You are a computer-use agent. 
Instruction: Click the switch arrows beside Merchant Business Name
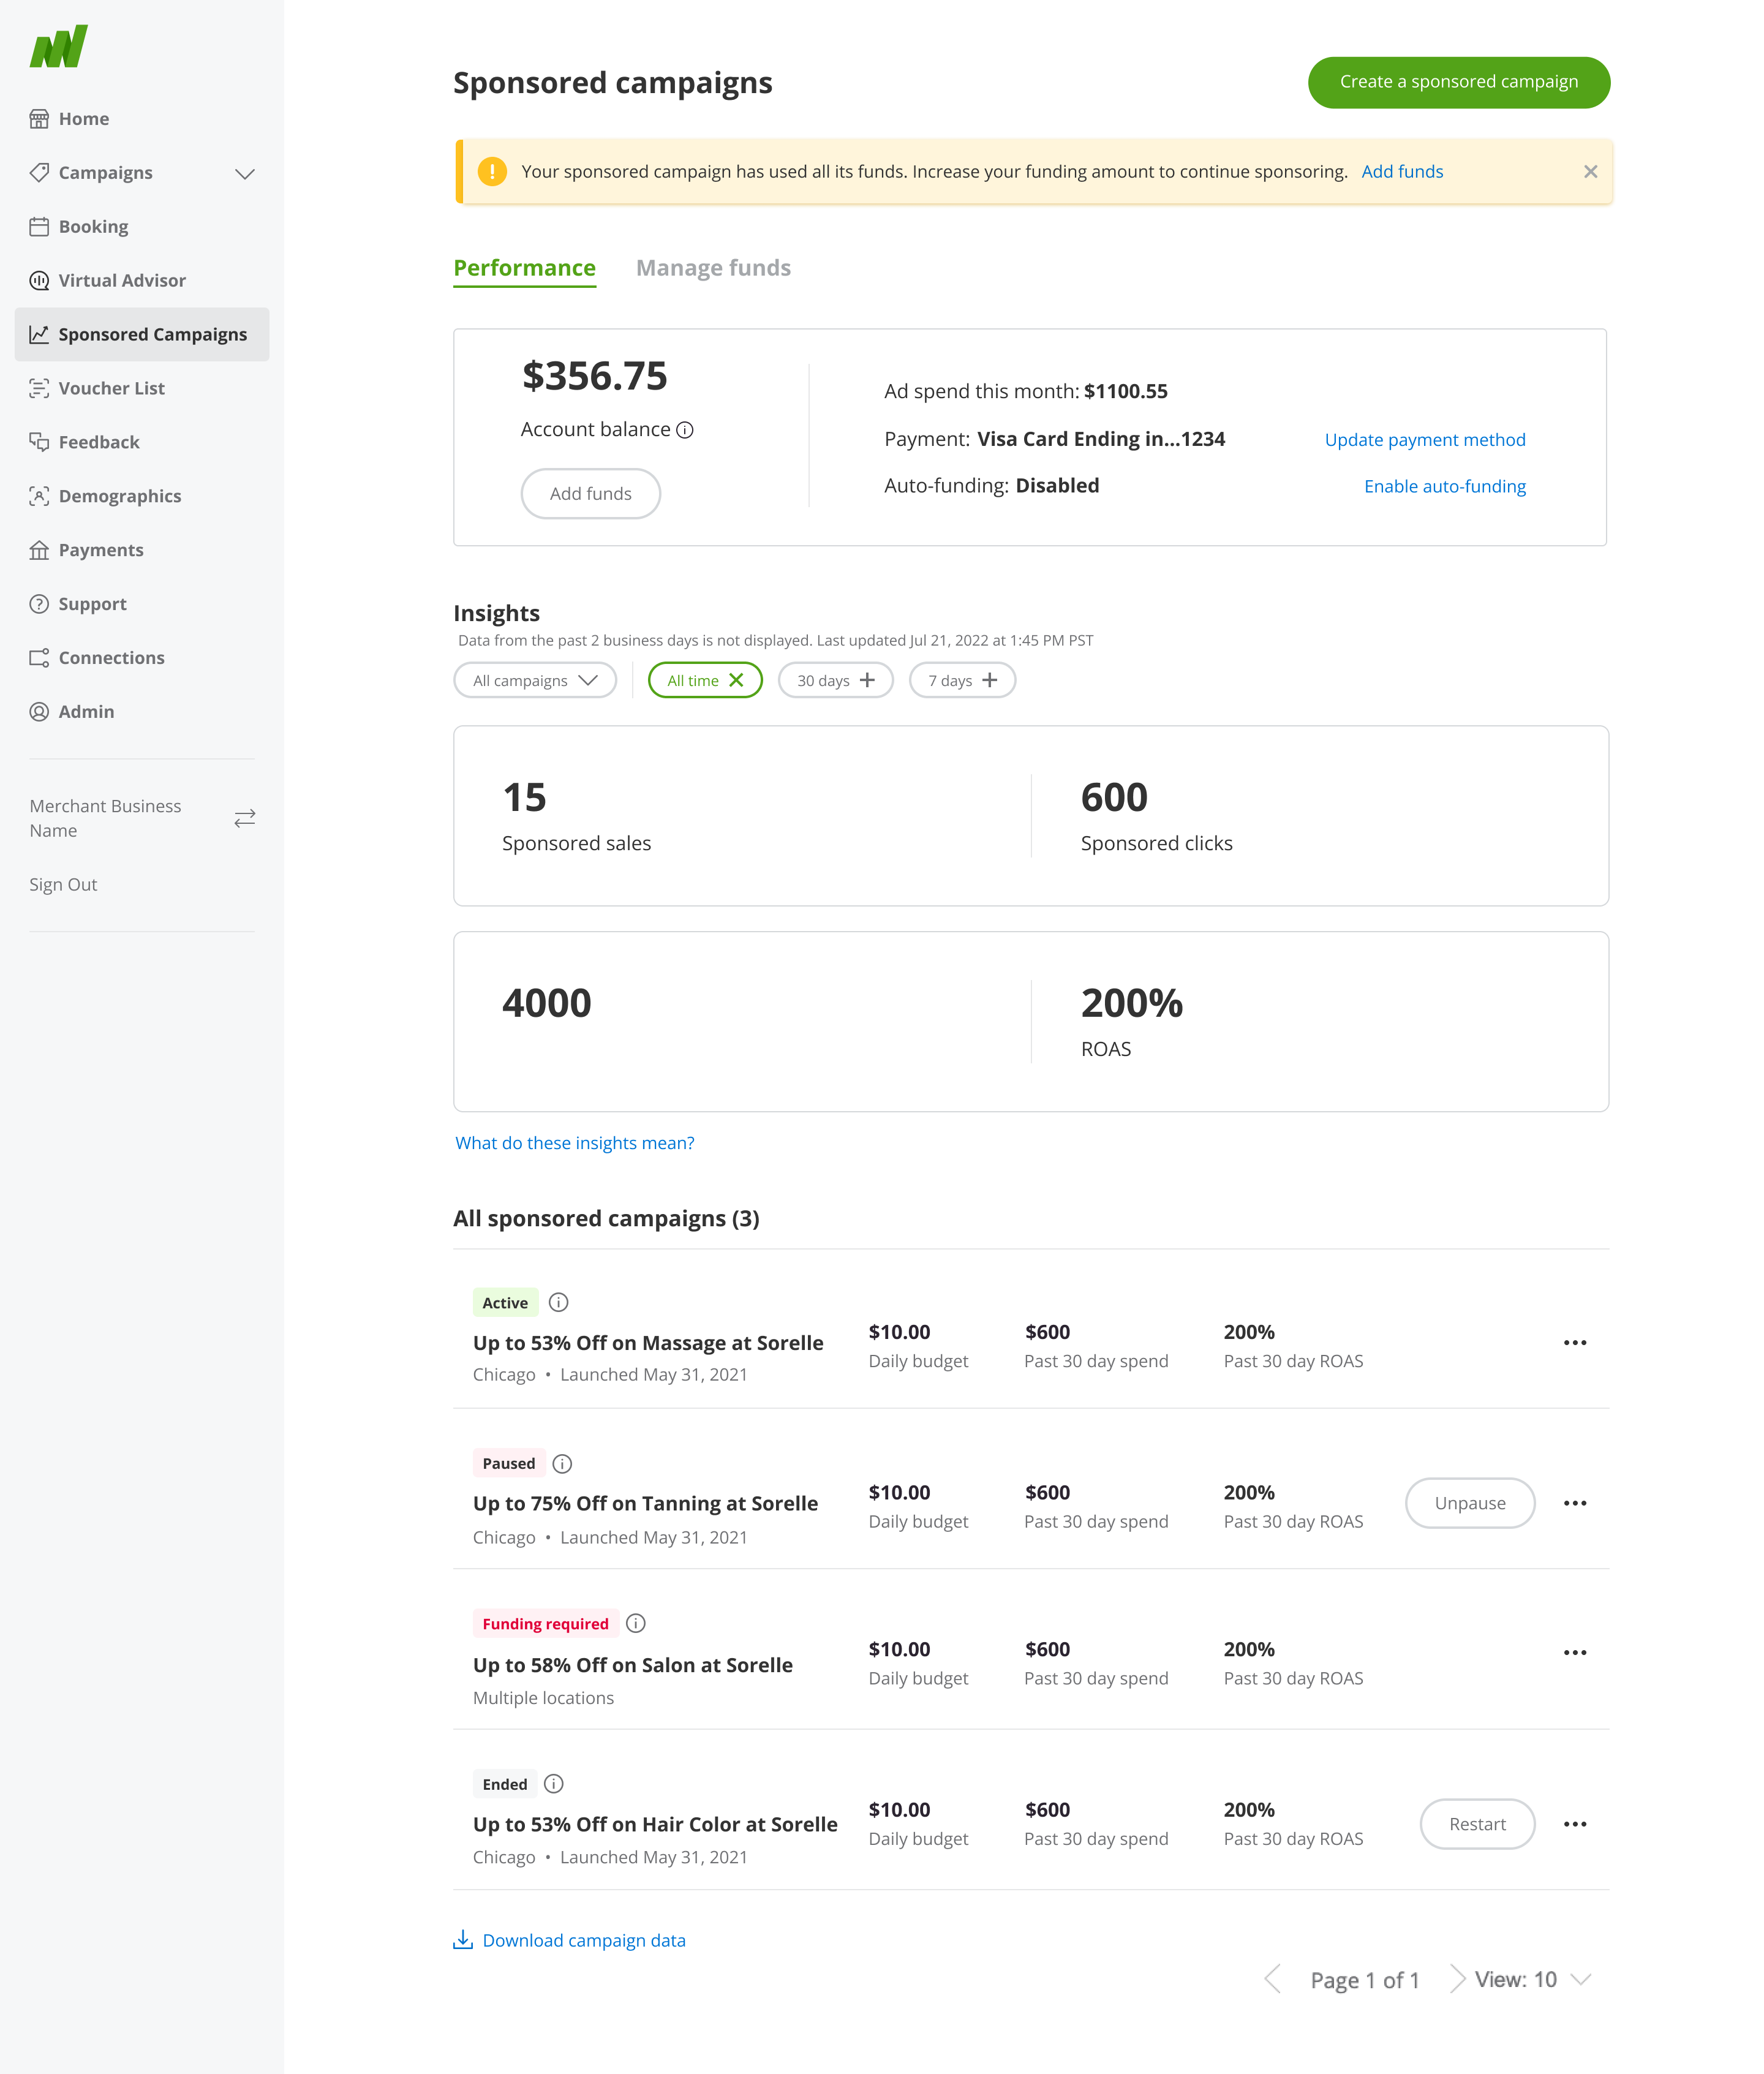[x=245, y=818]
